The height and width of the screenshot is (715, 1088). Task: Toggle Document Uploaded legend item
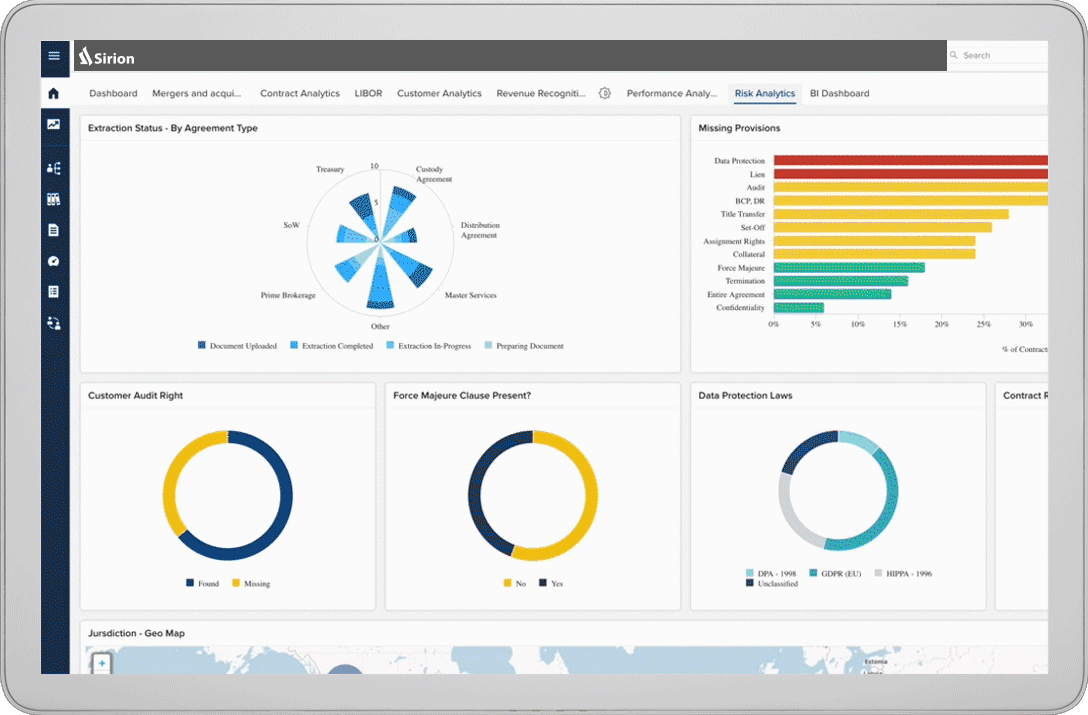click(238, 346)
